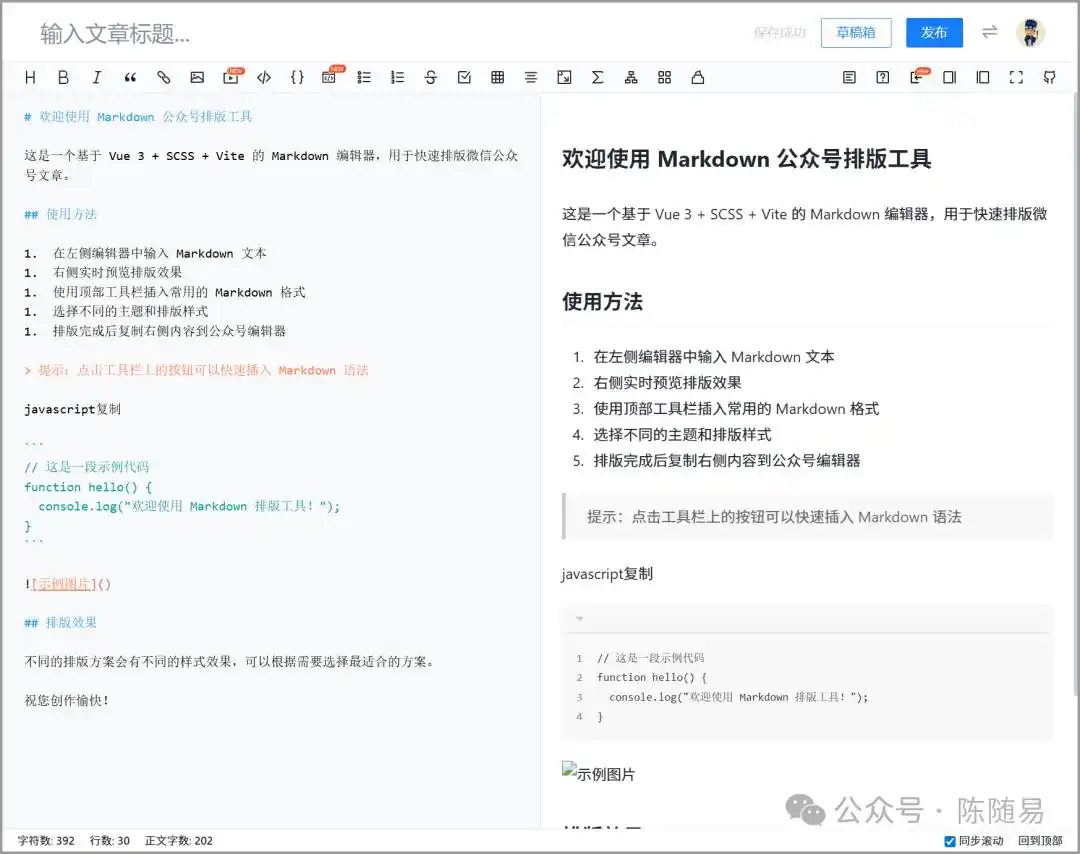Insert a math formula with the Σ icon
Image resolution: width=1080 pixels, height=854 pixels.
coord(597,77)
